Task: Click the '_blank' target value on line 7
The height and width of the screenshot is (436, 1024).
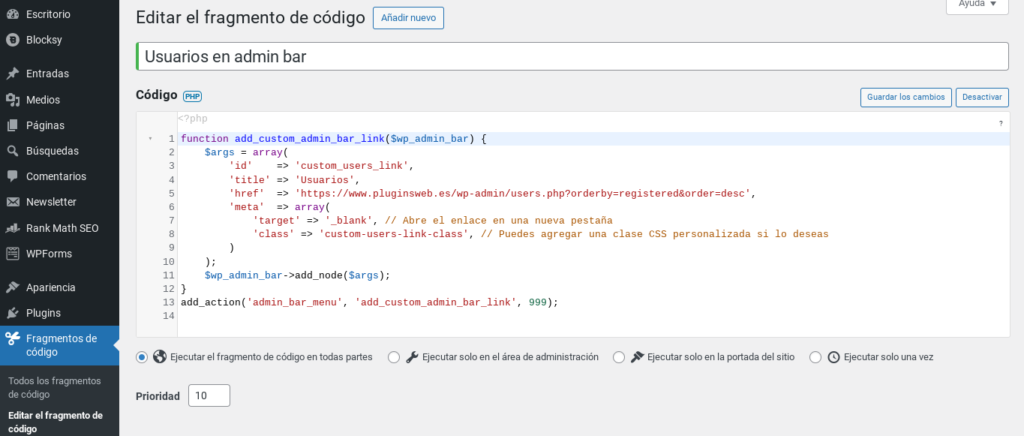Action: 348,221
